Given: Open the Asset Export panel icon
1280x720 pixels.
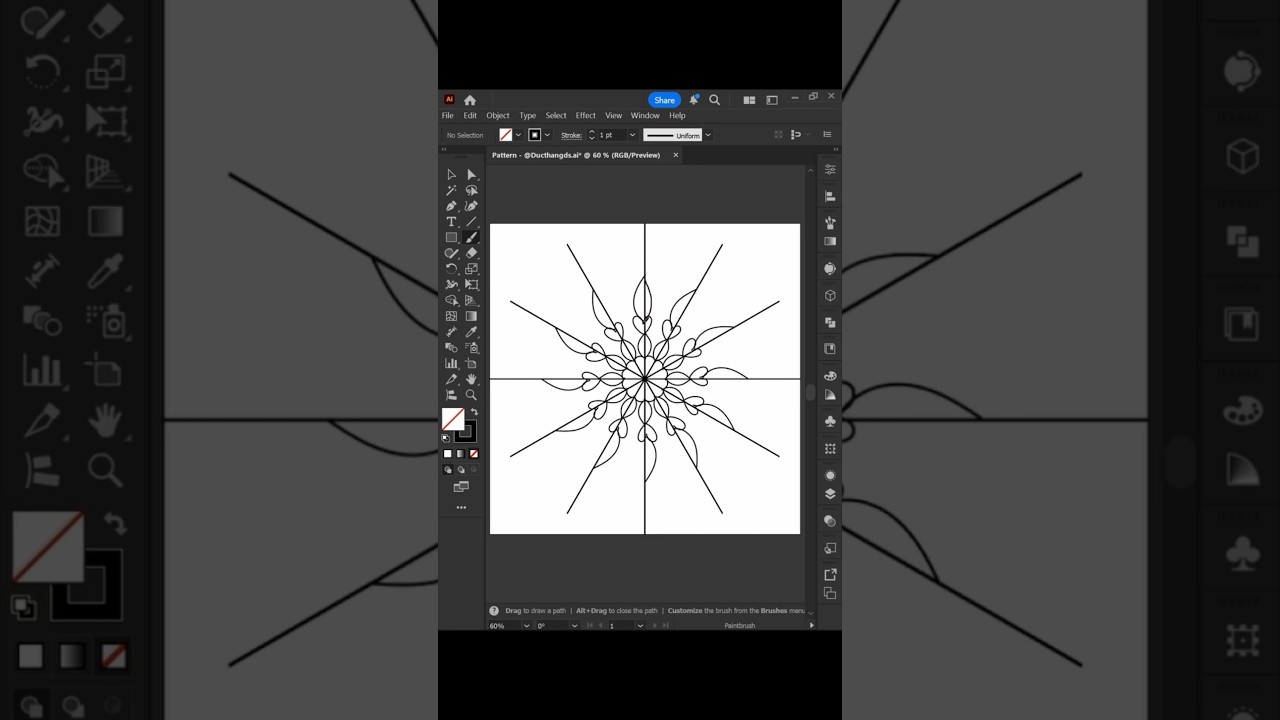Looking at the screenshot, I should [830, 575].
